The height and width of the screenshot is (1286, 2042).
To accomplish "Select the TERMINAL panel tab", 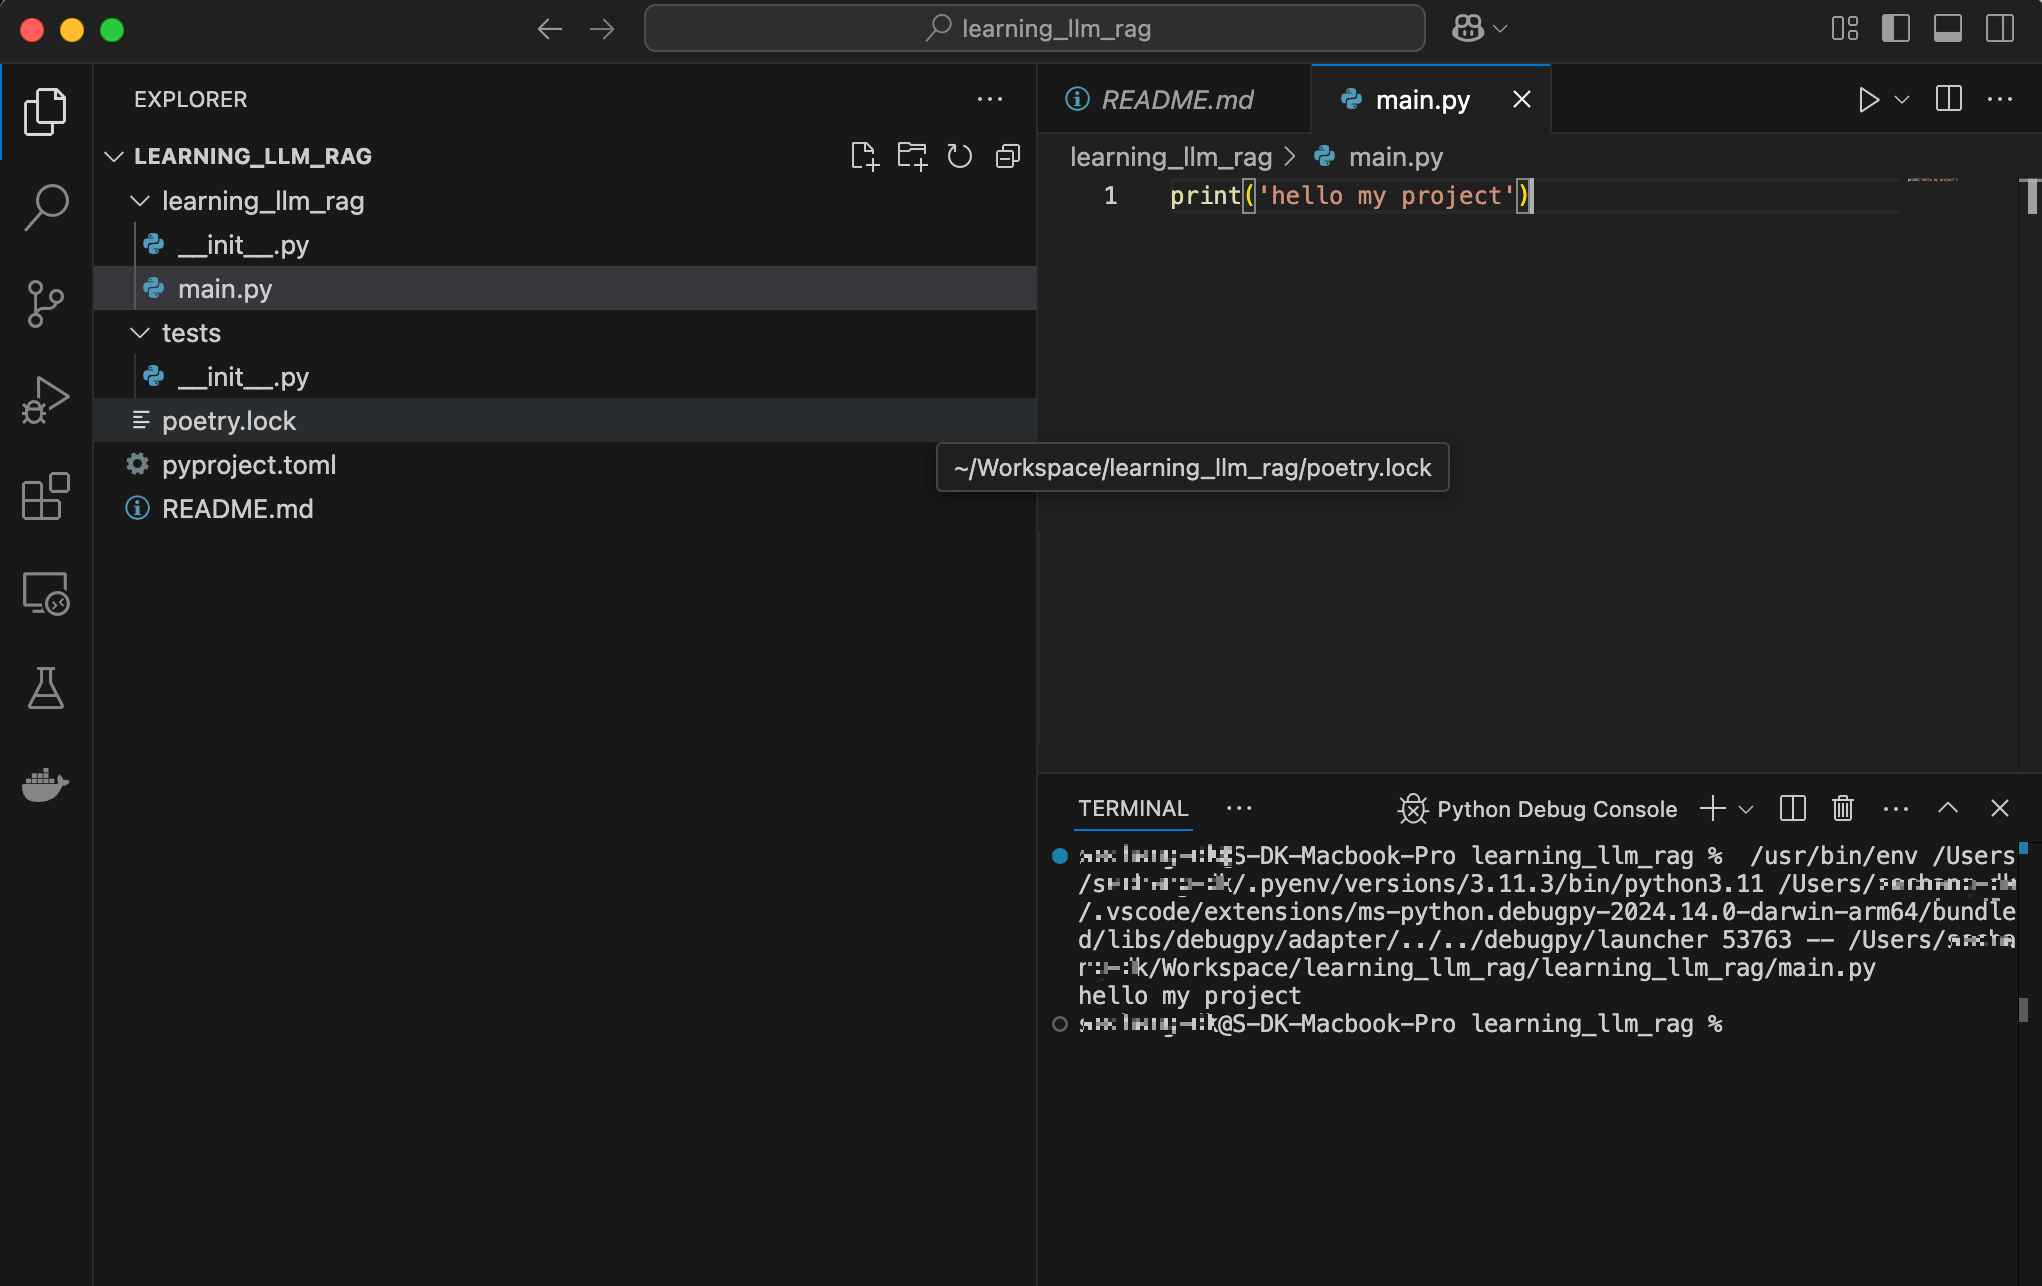I will [1132, 808].
